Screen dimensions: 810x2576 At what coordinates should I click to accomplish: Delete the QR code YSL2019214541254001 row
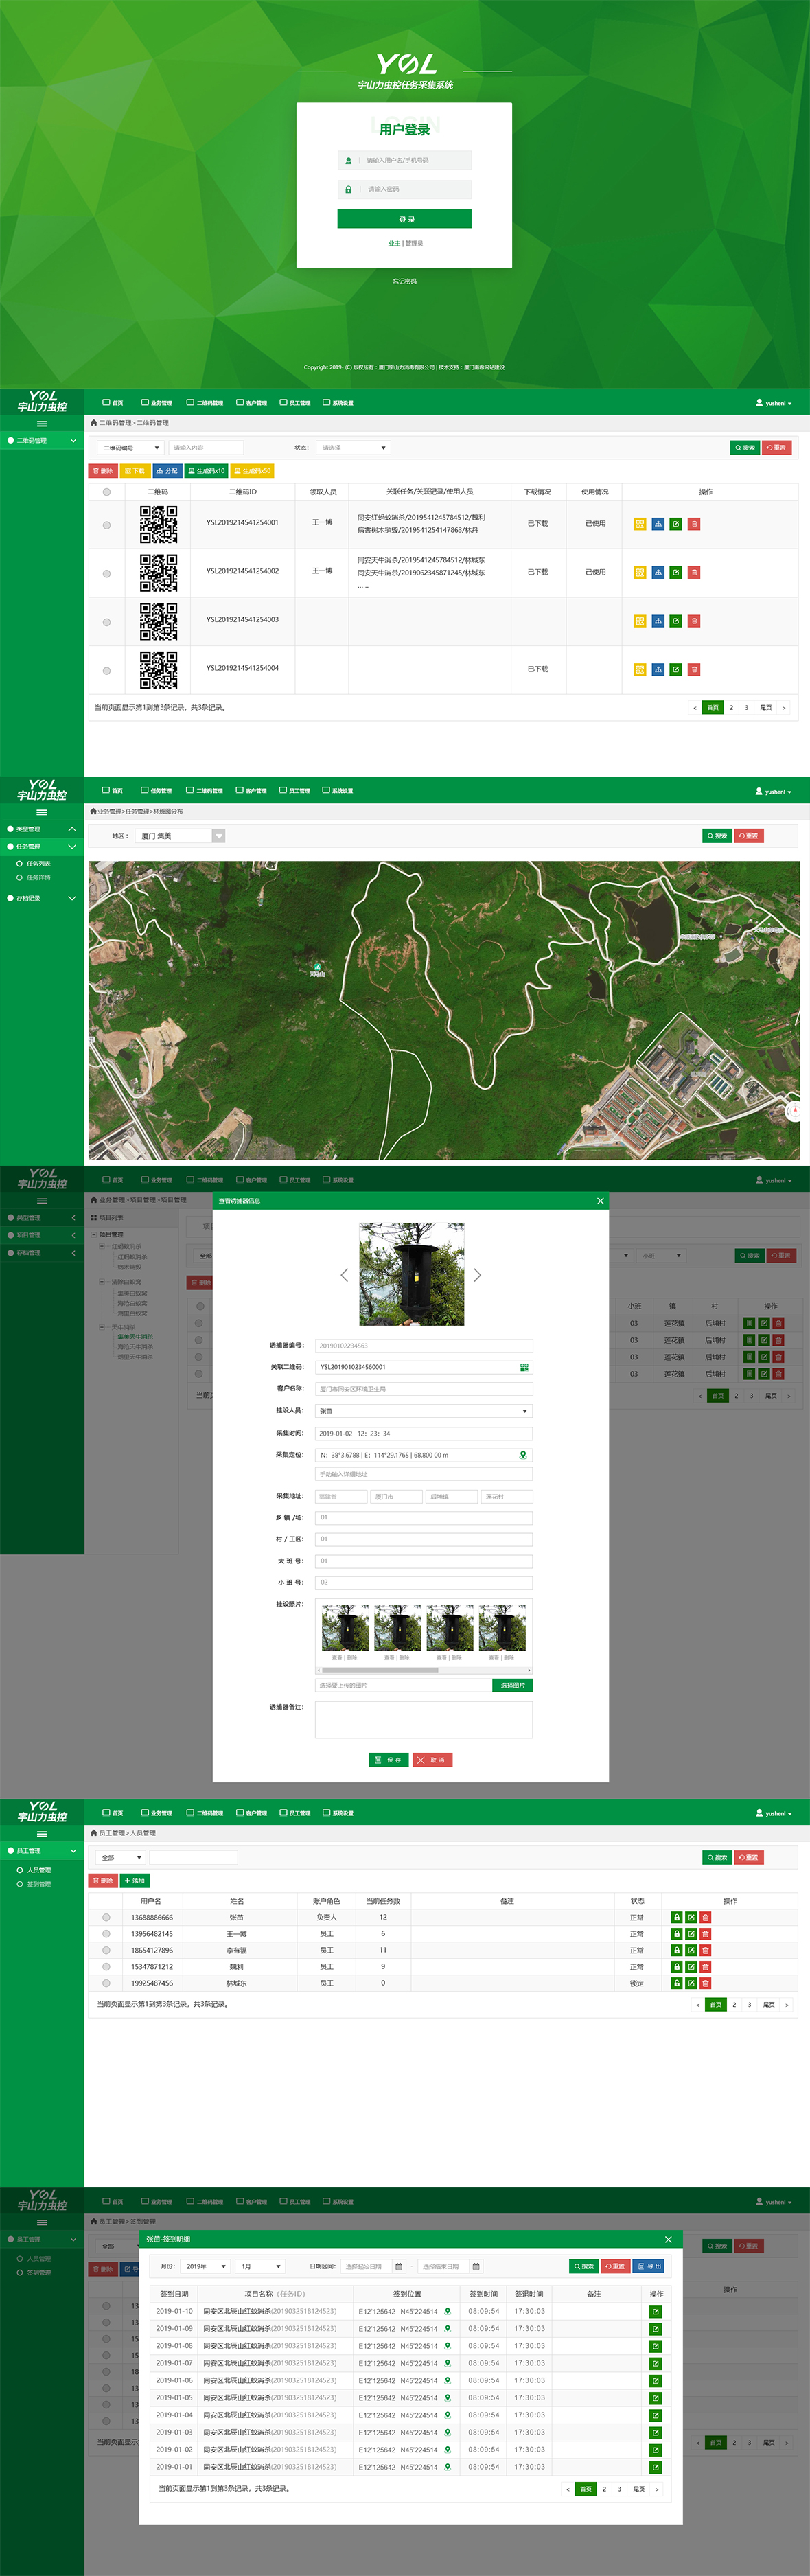[694, 524]
